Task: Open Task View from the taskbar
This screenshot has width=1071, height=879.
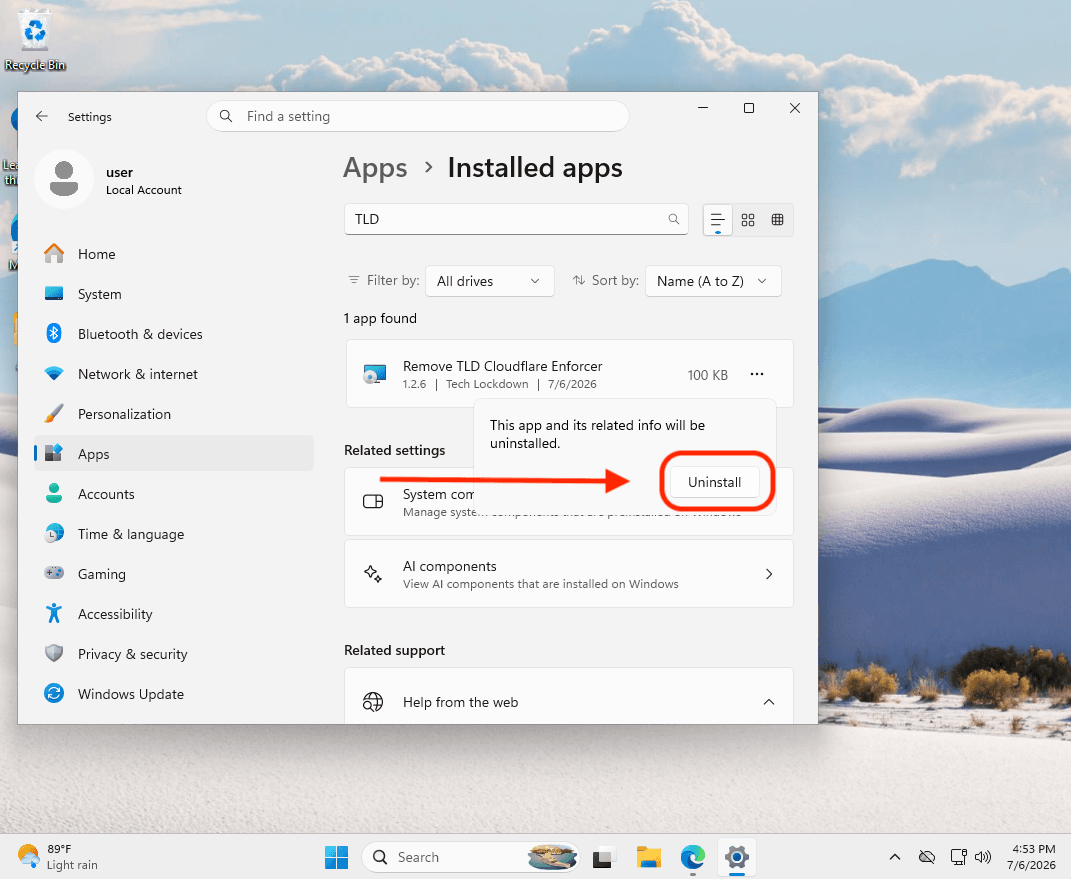Action: (604, 857)
